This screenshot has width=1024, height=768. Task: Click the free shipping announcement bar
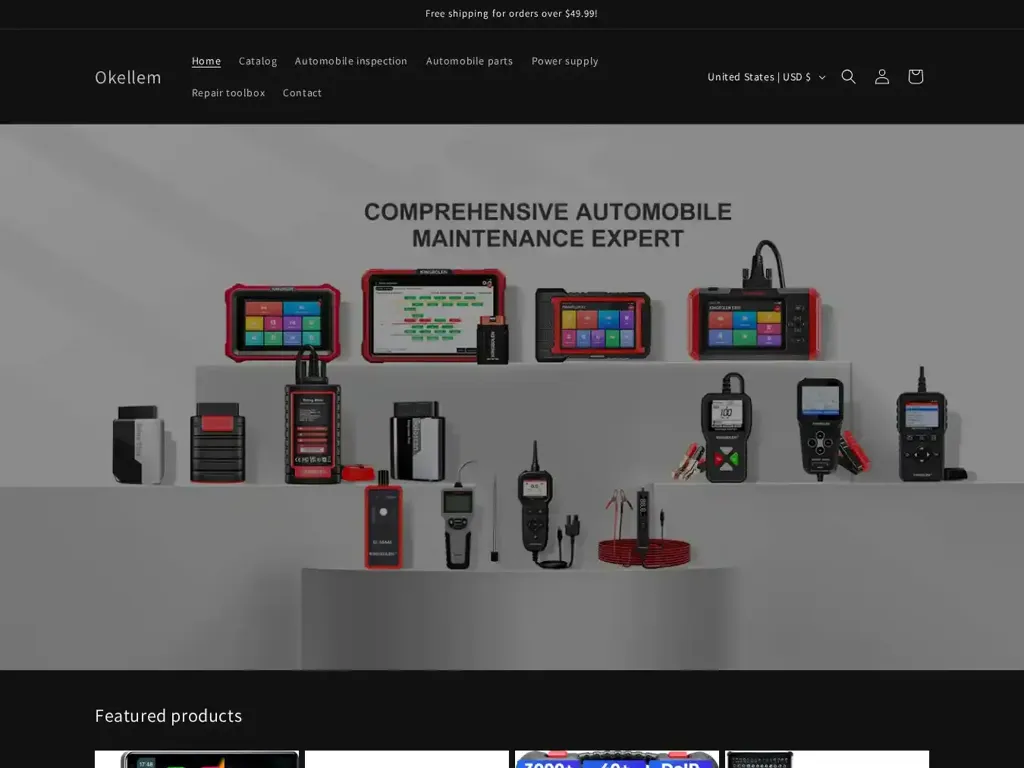512,13
